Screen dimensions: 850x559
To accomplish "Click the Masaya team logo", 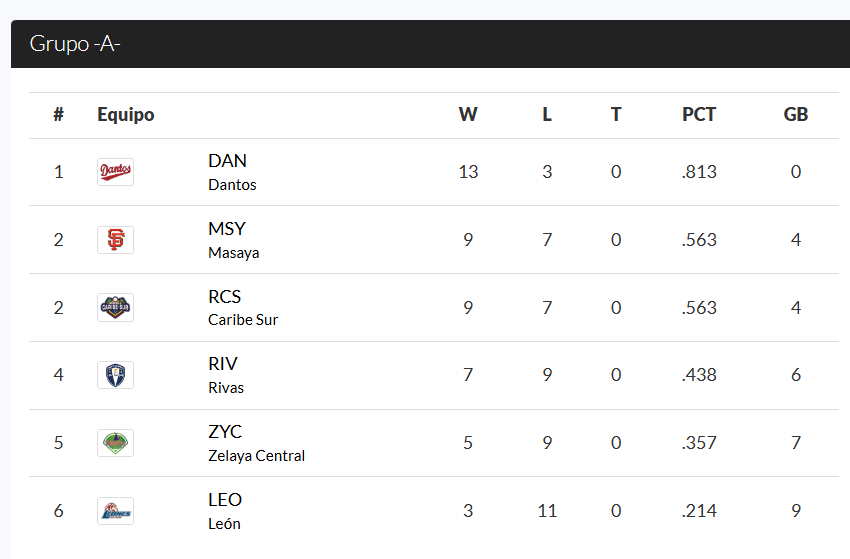I will click(x=115, y=240).
